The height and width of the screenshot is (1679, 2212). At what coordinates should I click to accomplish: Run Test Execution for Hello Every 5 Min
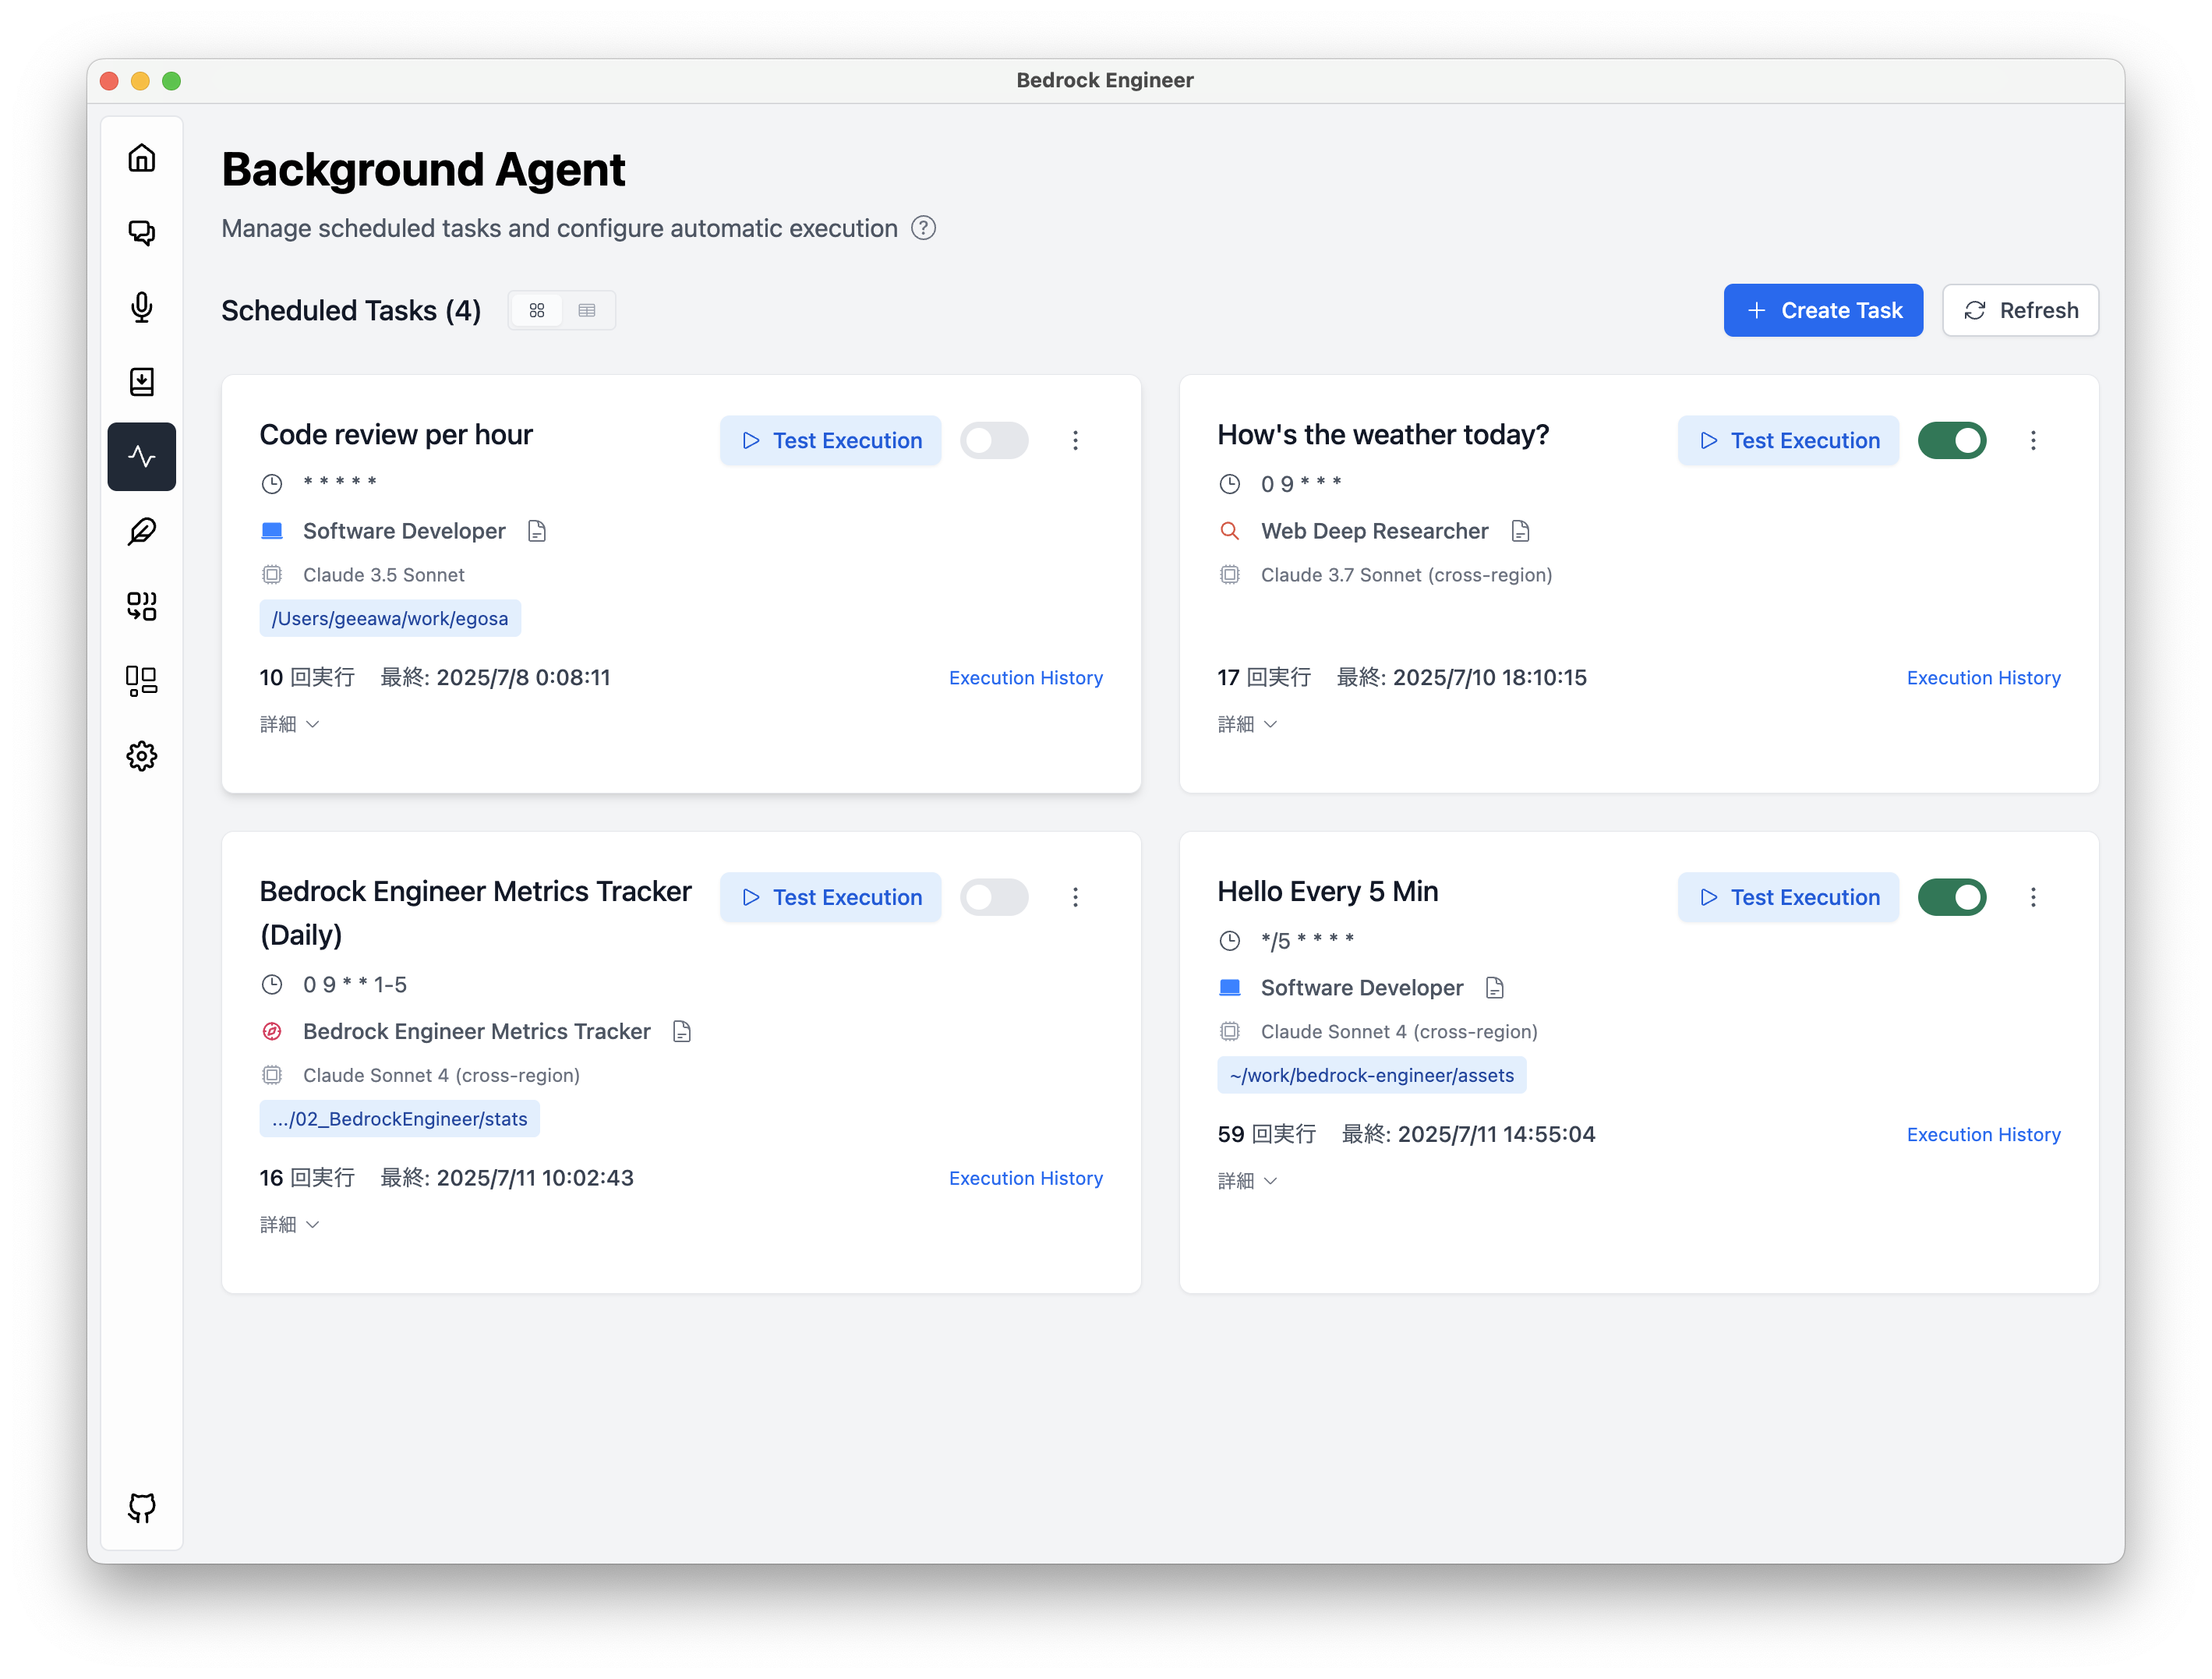(x=1788, y=897)
